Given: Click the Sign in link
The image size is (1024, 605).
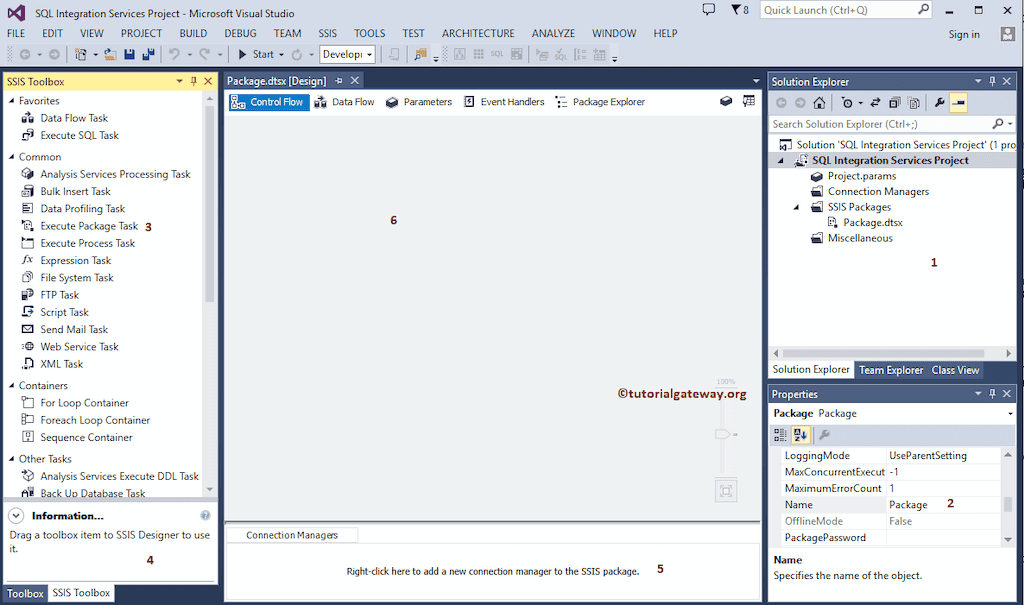Looking at the screenshot, I should tap(963, 33).
